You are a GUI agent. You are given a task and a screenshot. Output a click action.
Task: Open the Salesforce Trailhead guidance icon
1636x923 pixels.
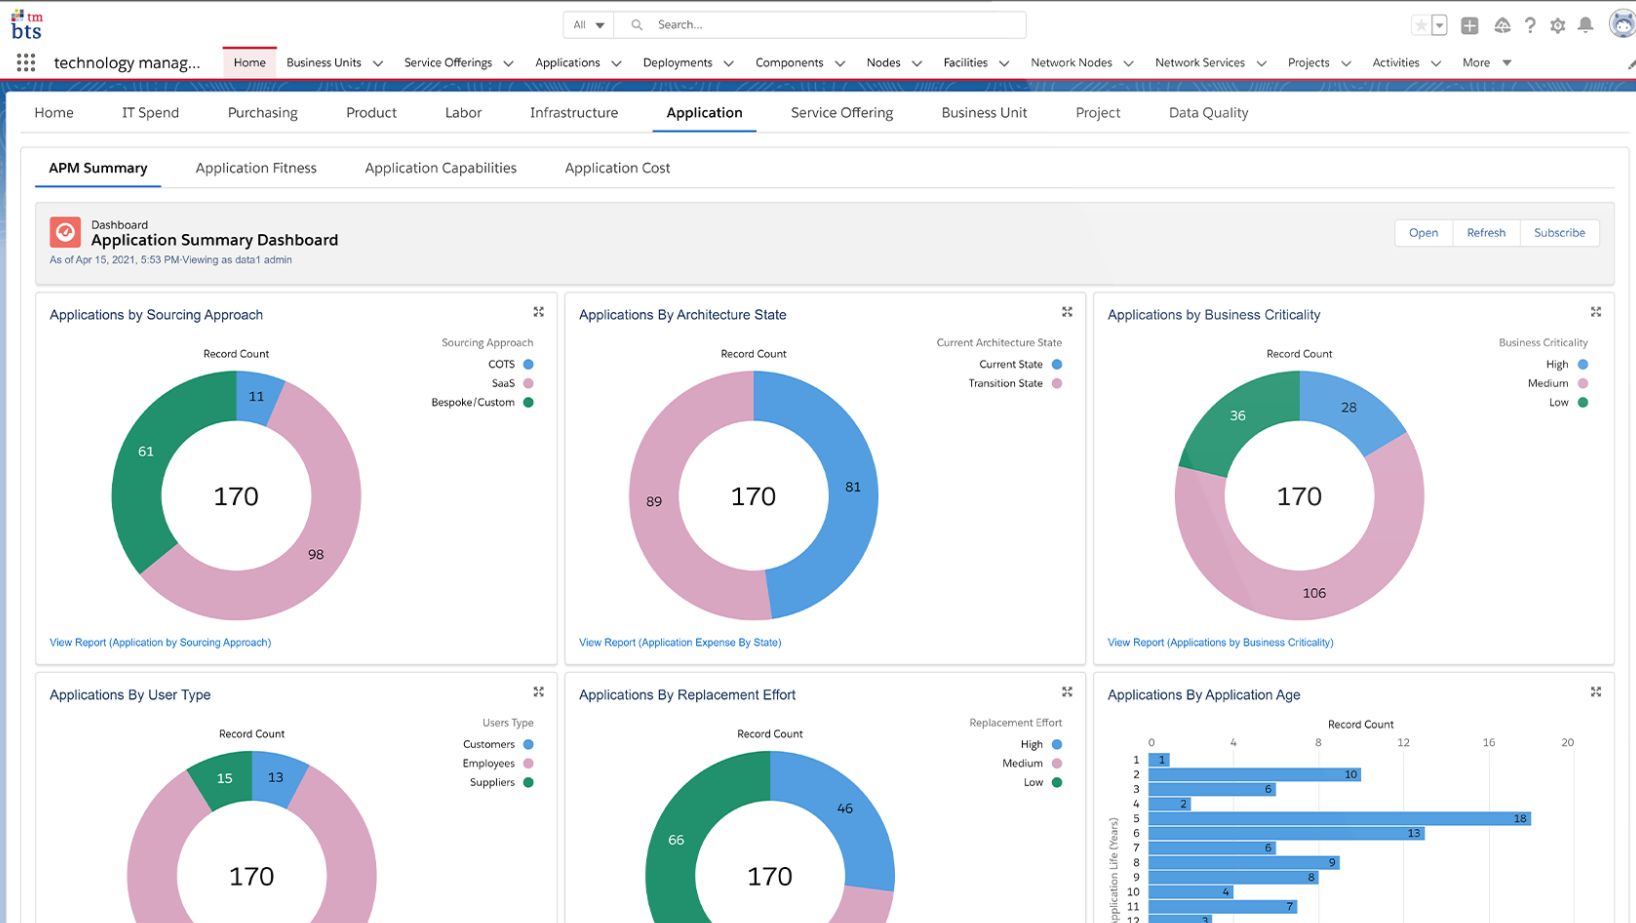pos(1502,26)
